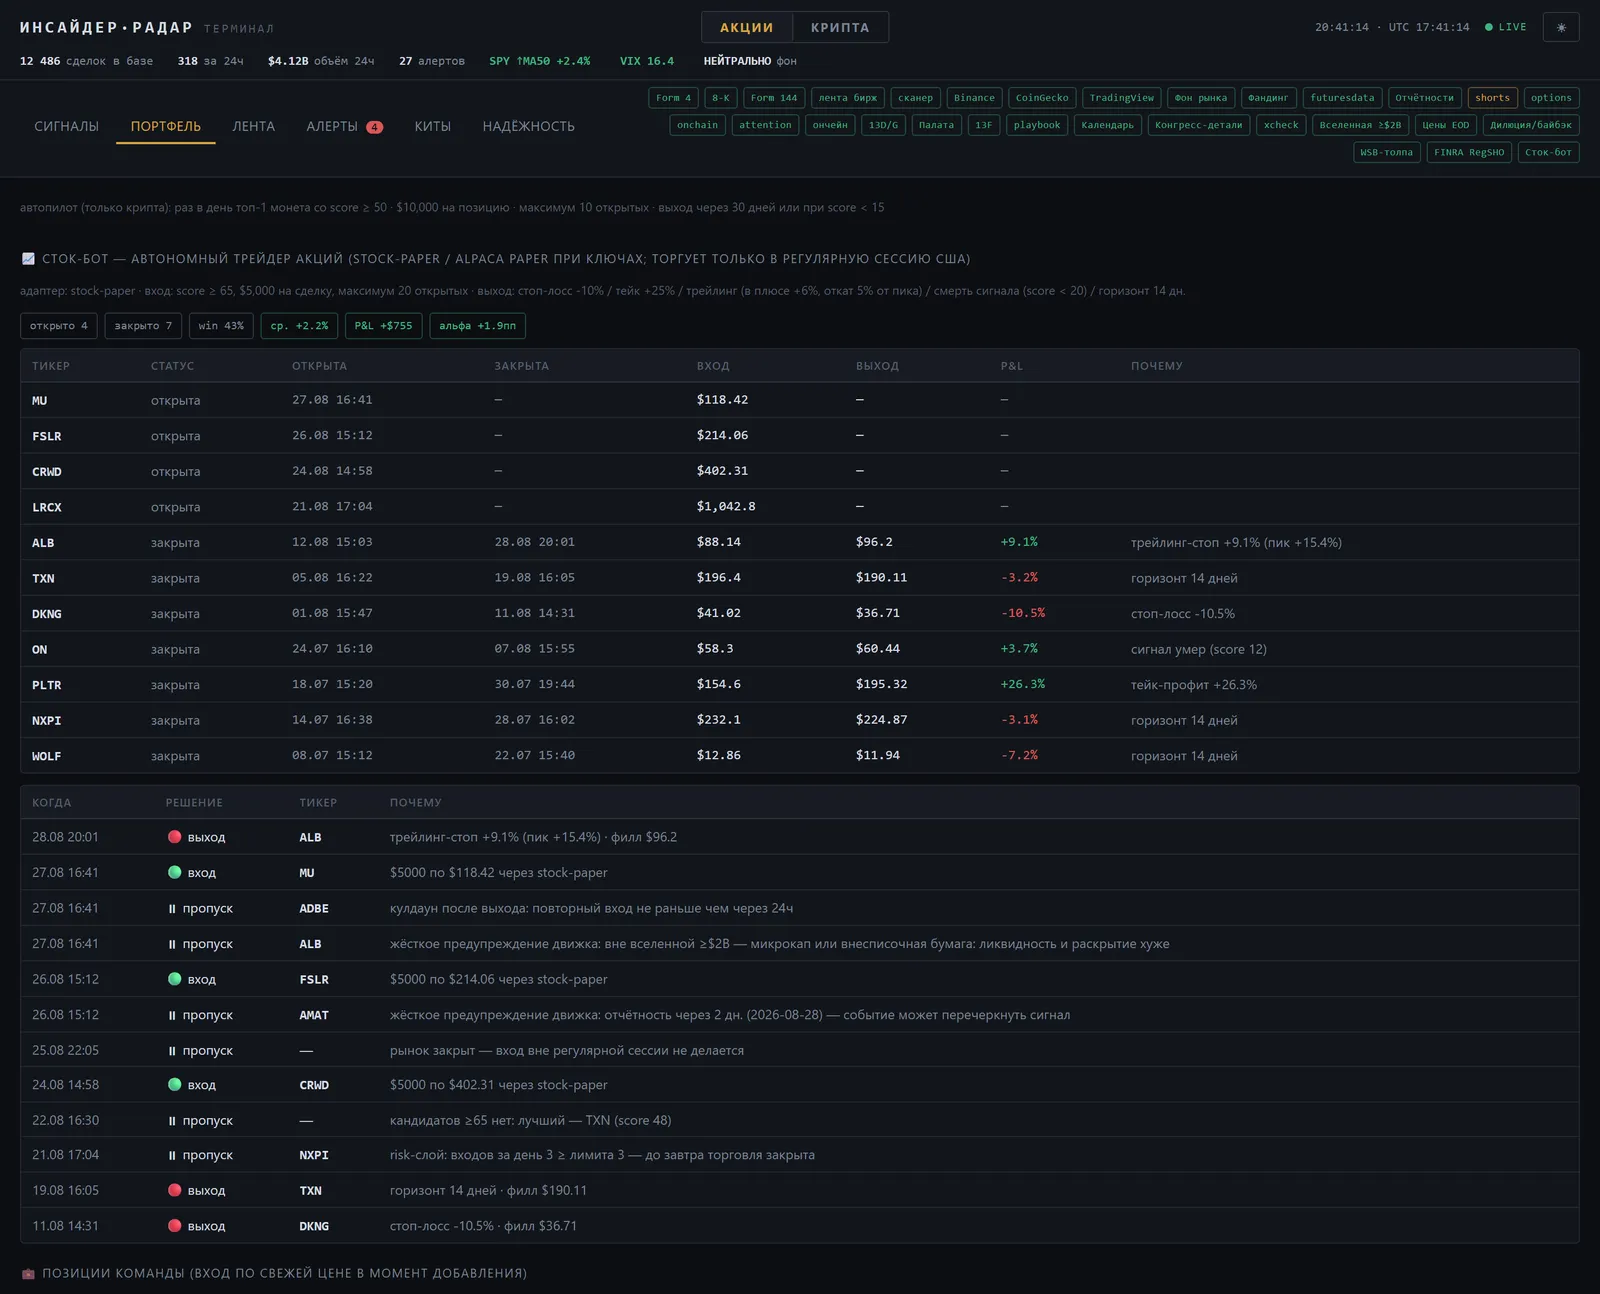Switch to the КРИПТА mode

pos(840,27)
